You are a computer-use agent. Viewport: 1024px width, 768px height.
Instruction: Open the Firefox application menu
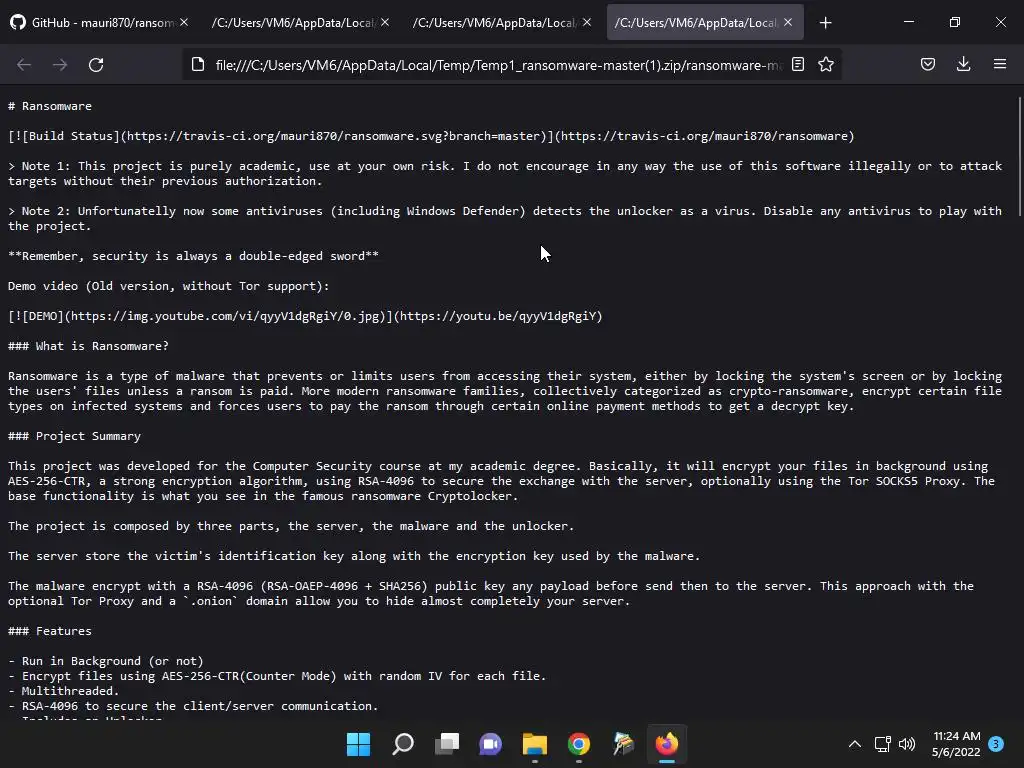[x=1000, y=64]
